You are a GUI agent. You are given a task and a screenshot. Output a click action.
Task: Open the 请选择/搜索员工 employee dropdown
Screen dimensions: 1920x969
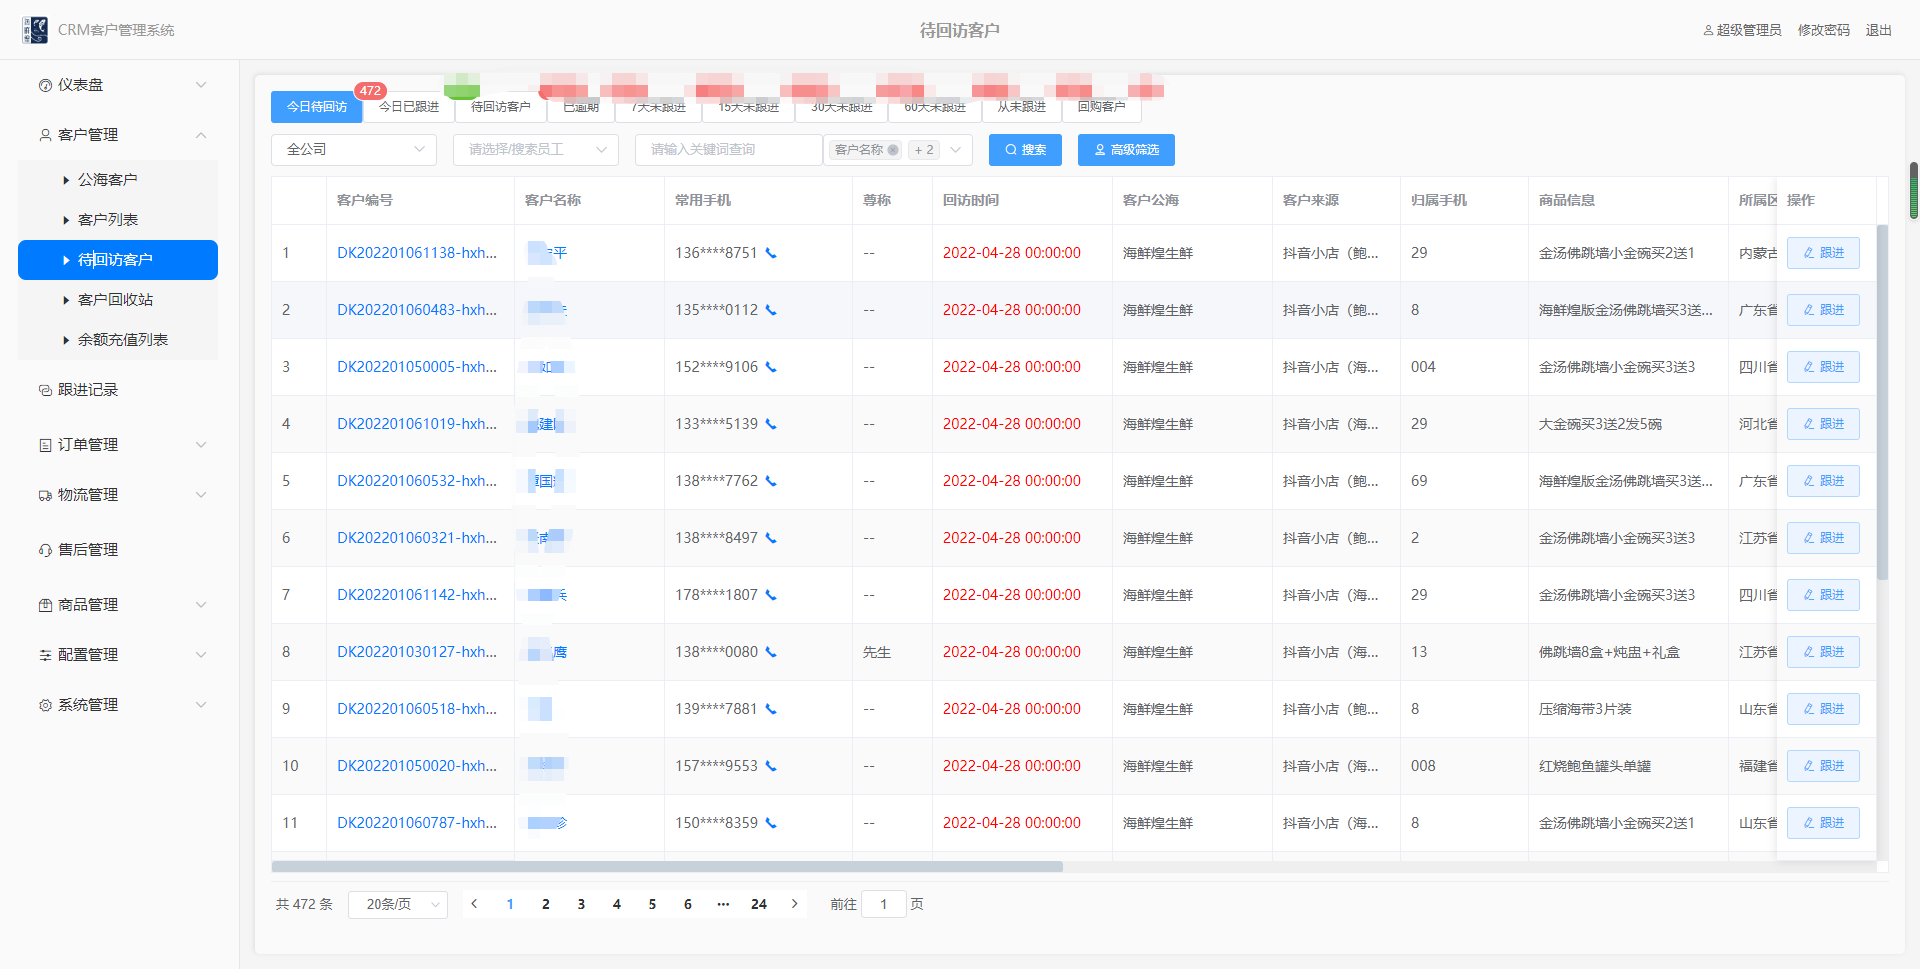pos(536,150)
